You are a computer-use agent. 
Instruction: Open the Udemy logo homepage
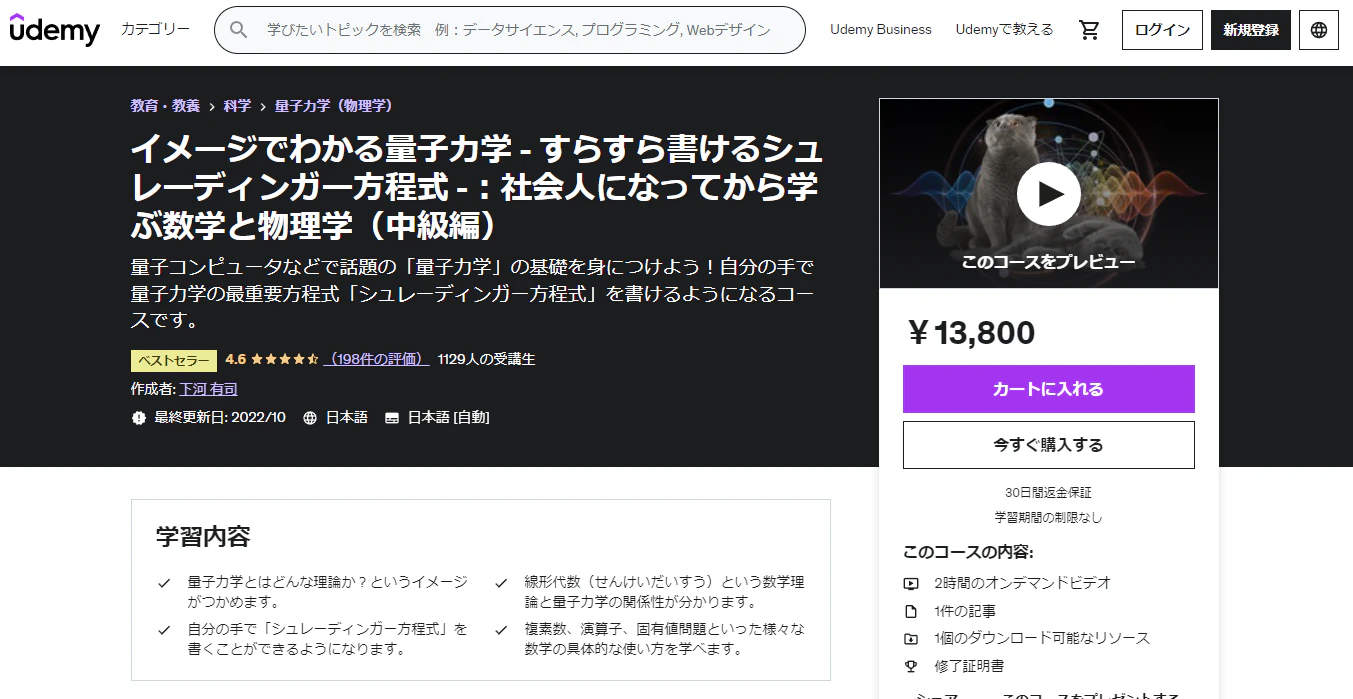pos(55,30)
